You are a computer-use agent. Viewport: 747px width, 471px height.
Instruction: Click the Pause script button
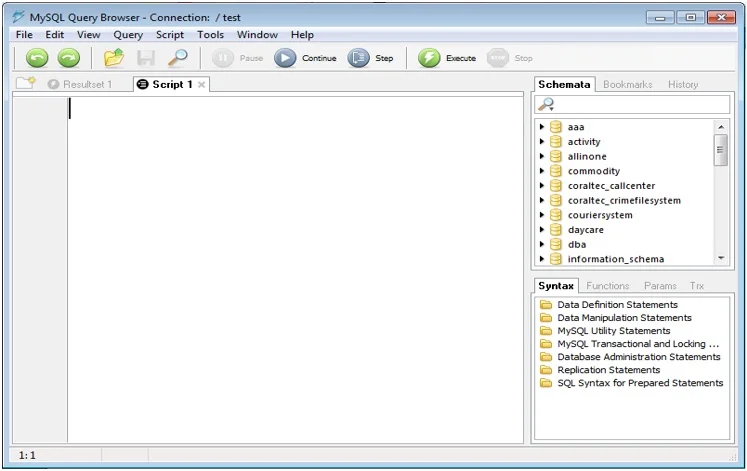237,58
